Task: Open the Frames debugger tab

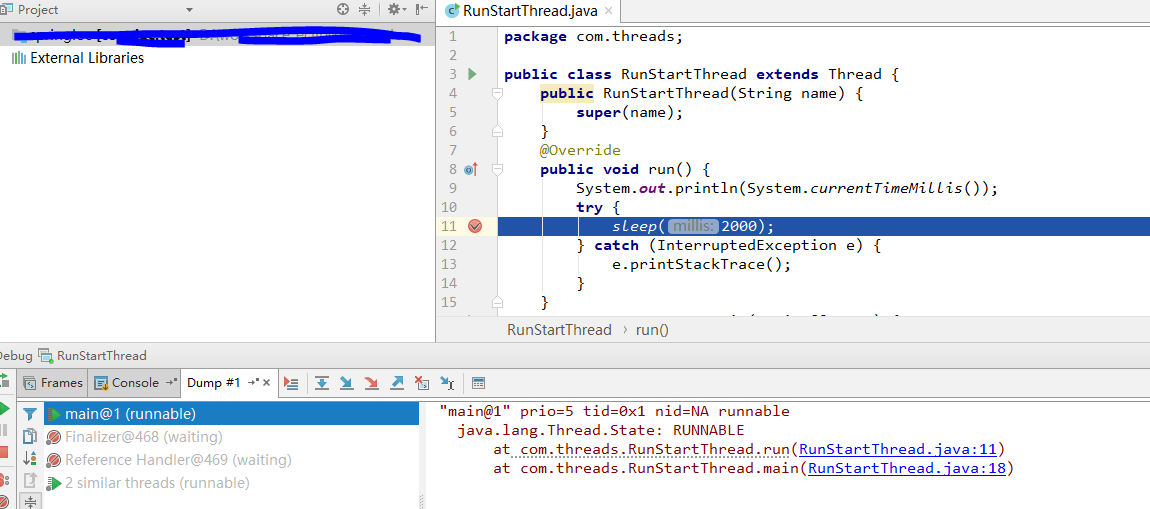Action: pos(54,383)
